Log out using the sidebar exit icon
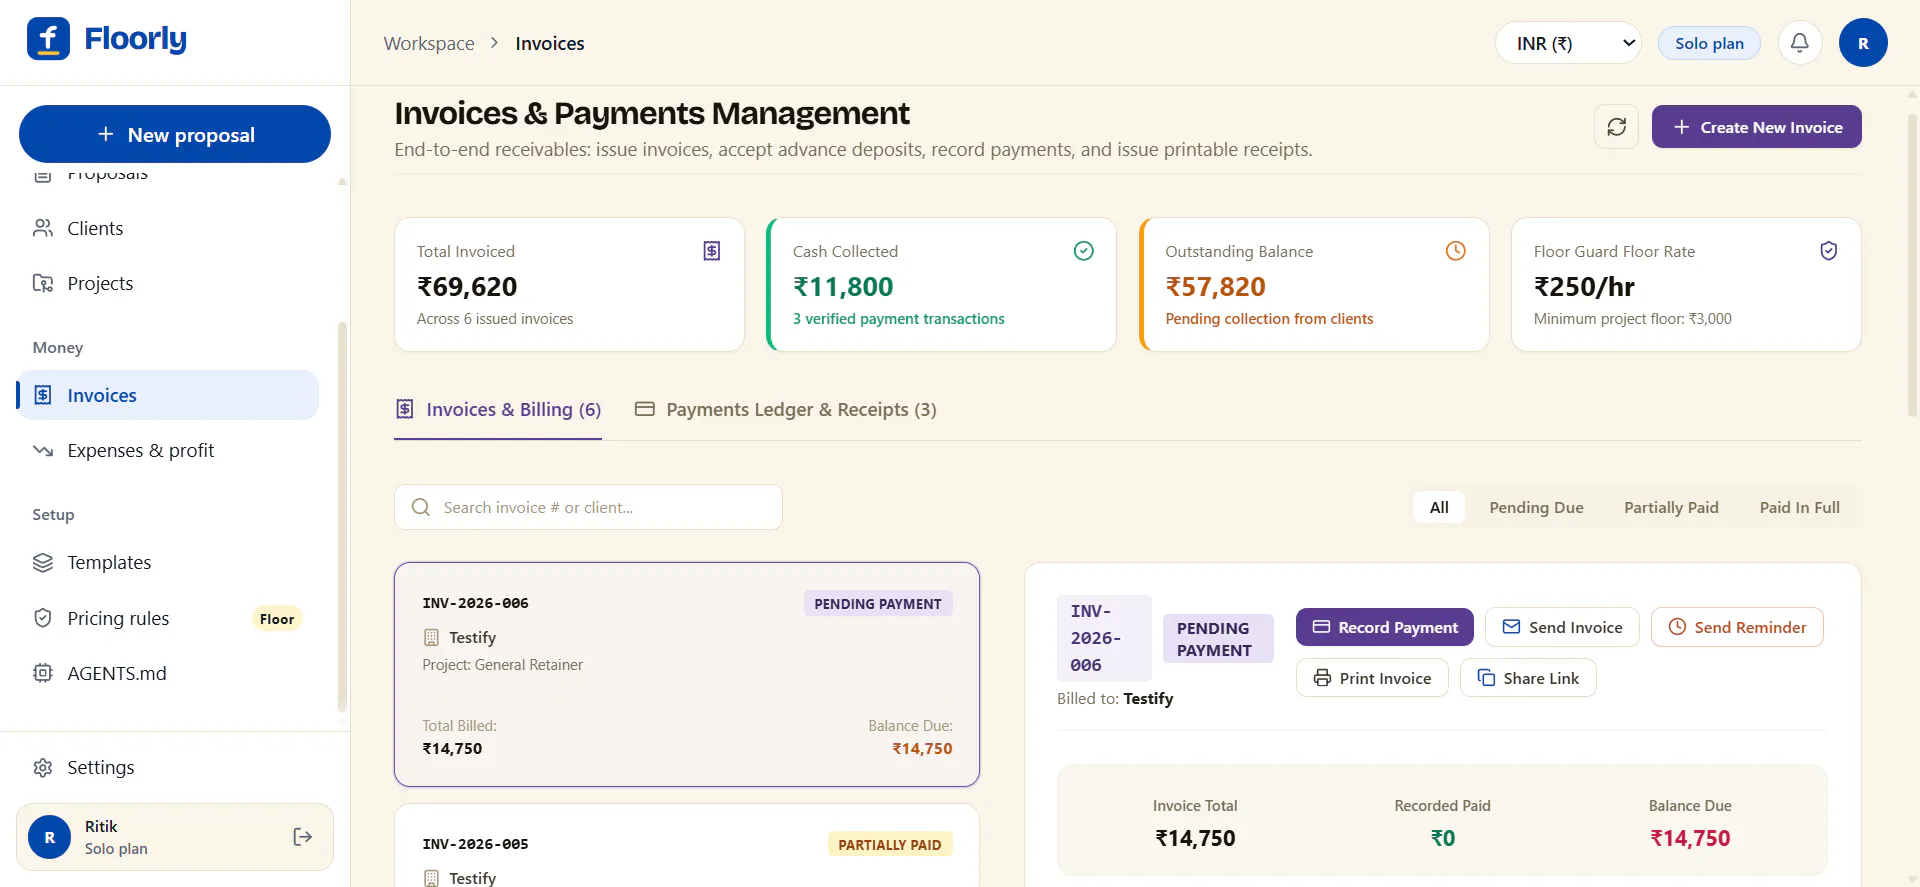This screenshot has width=1920, height=887. point(303,837)
